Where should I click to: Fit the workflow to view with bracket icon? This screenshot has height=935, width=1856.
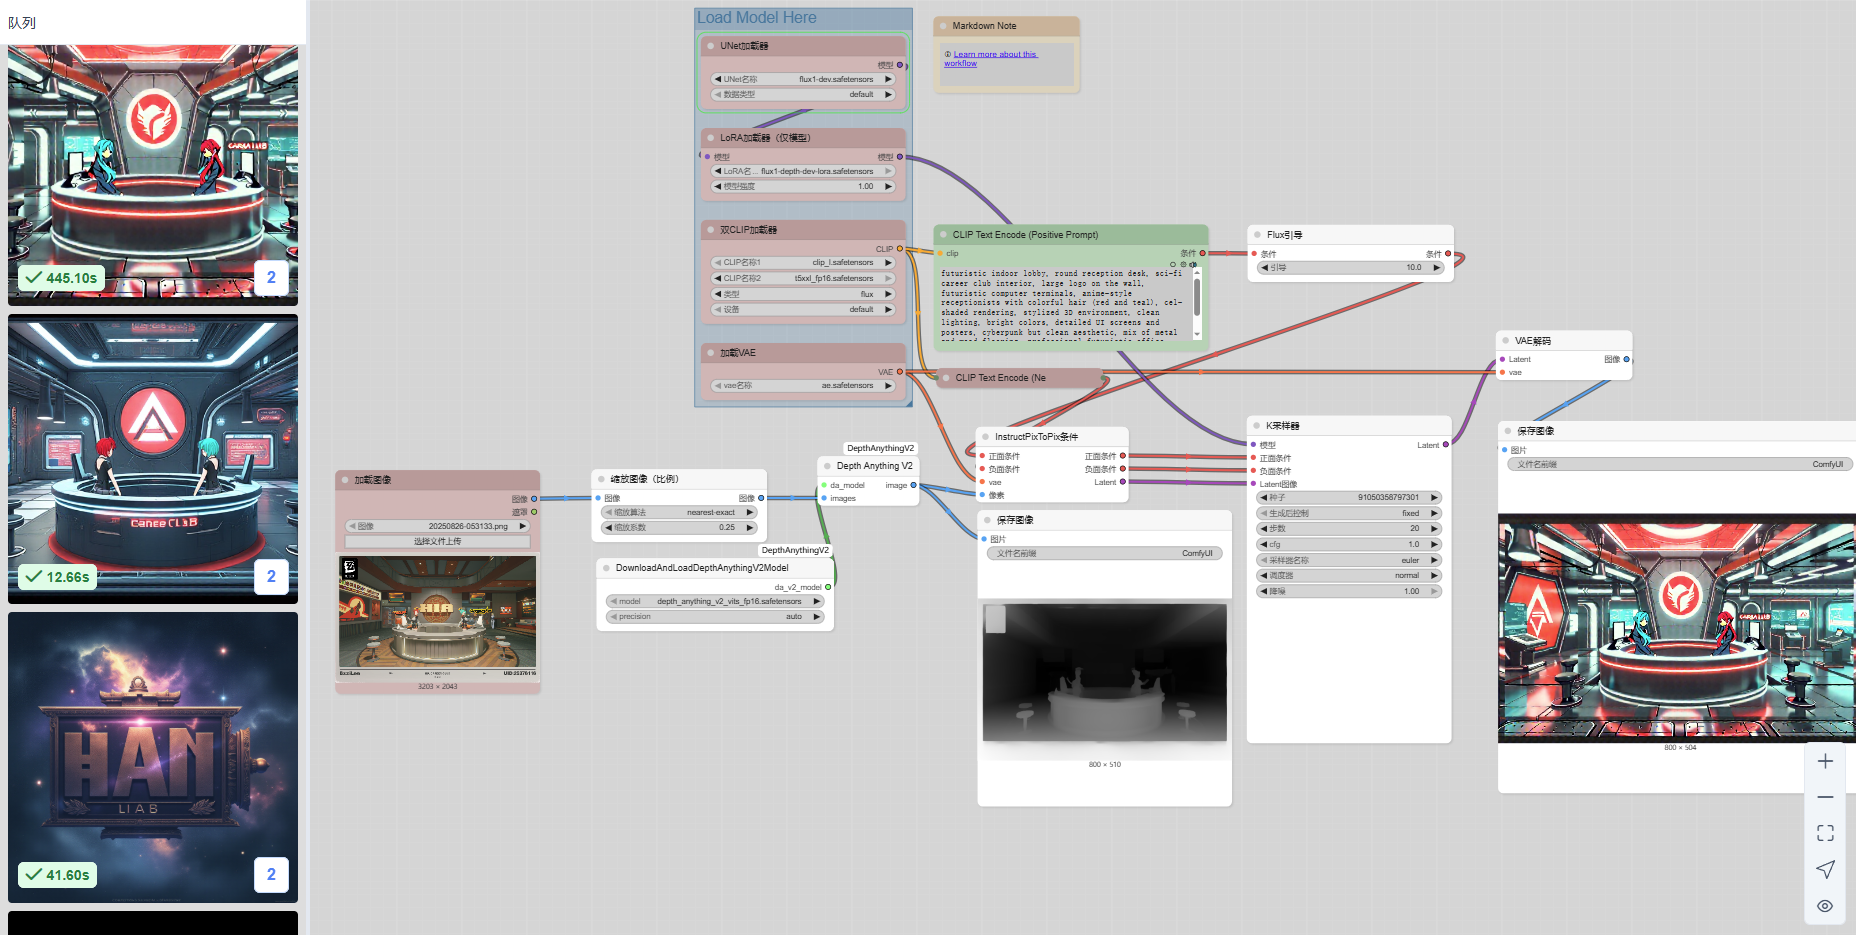pos(1825,832)
